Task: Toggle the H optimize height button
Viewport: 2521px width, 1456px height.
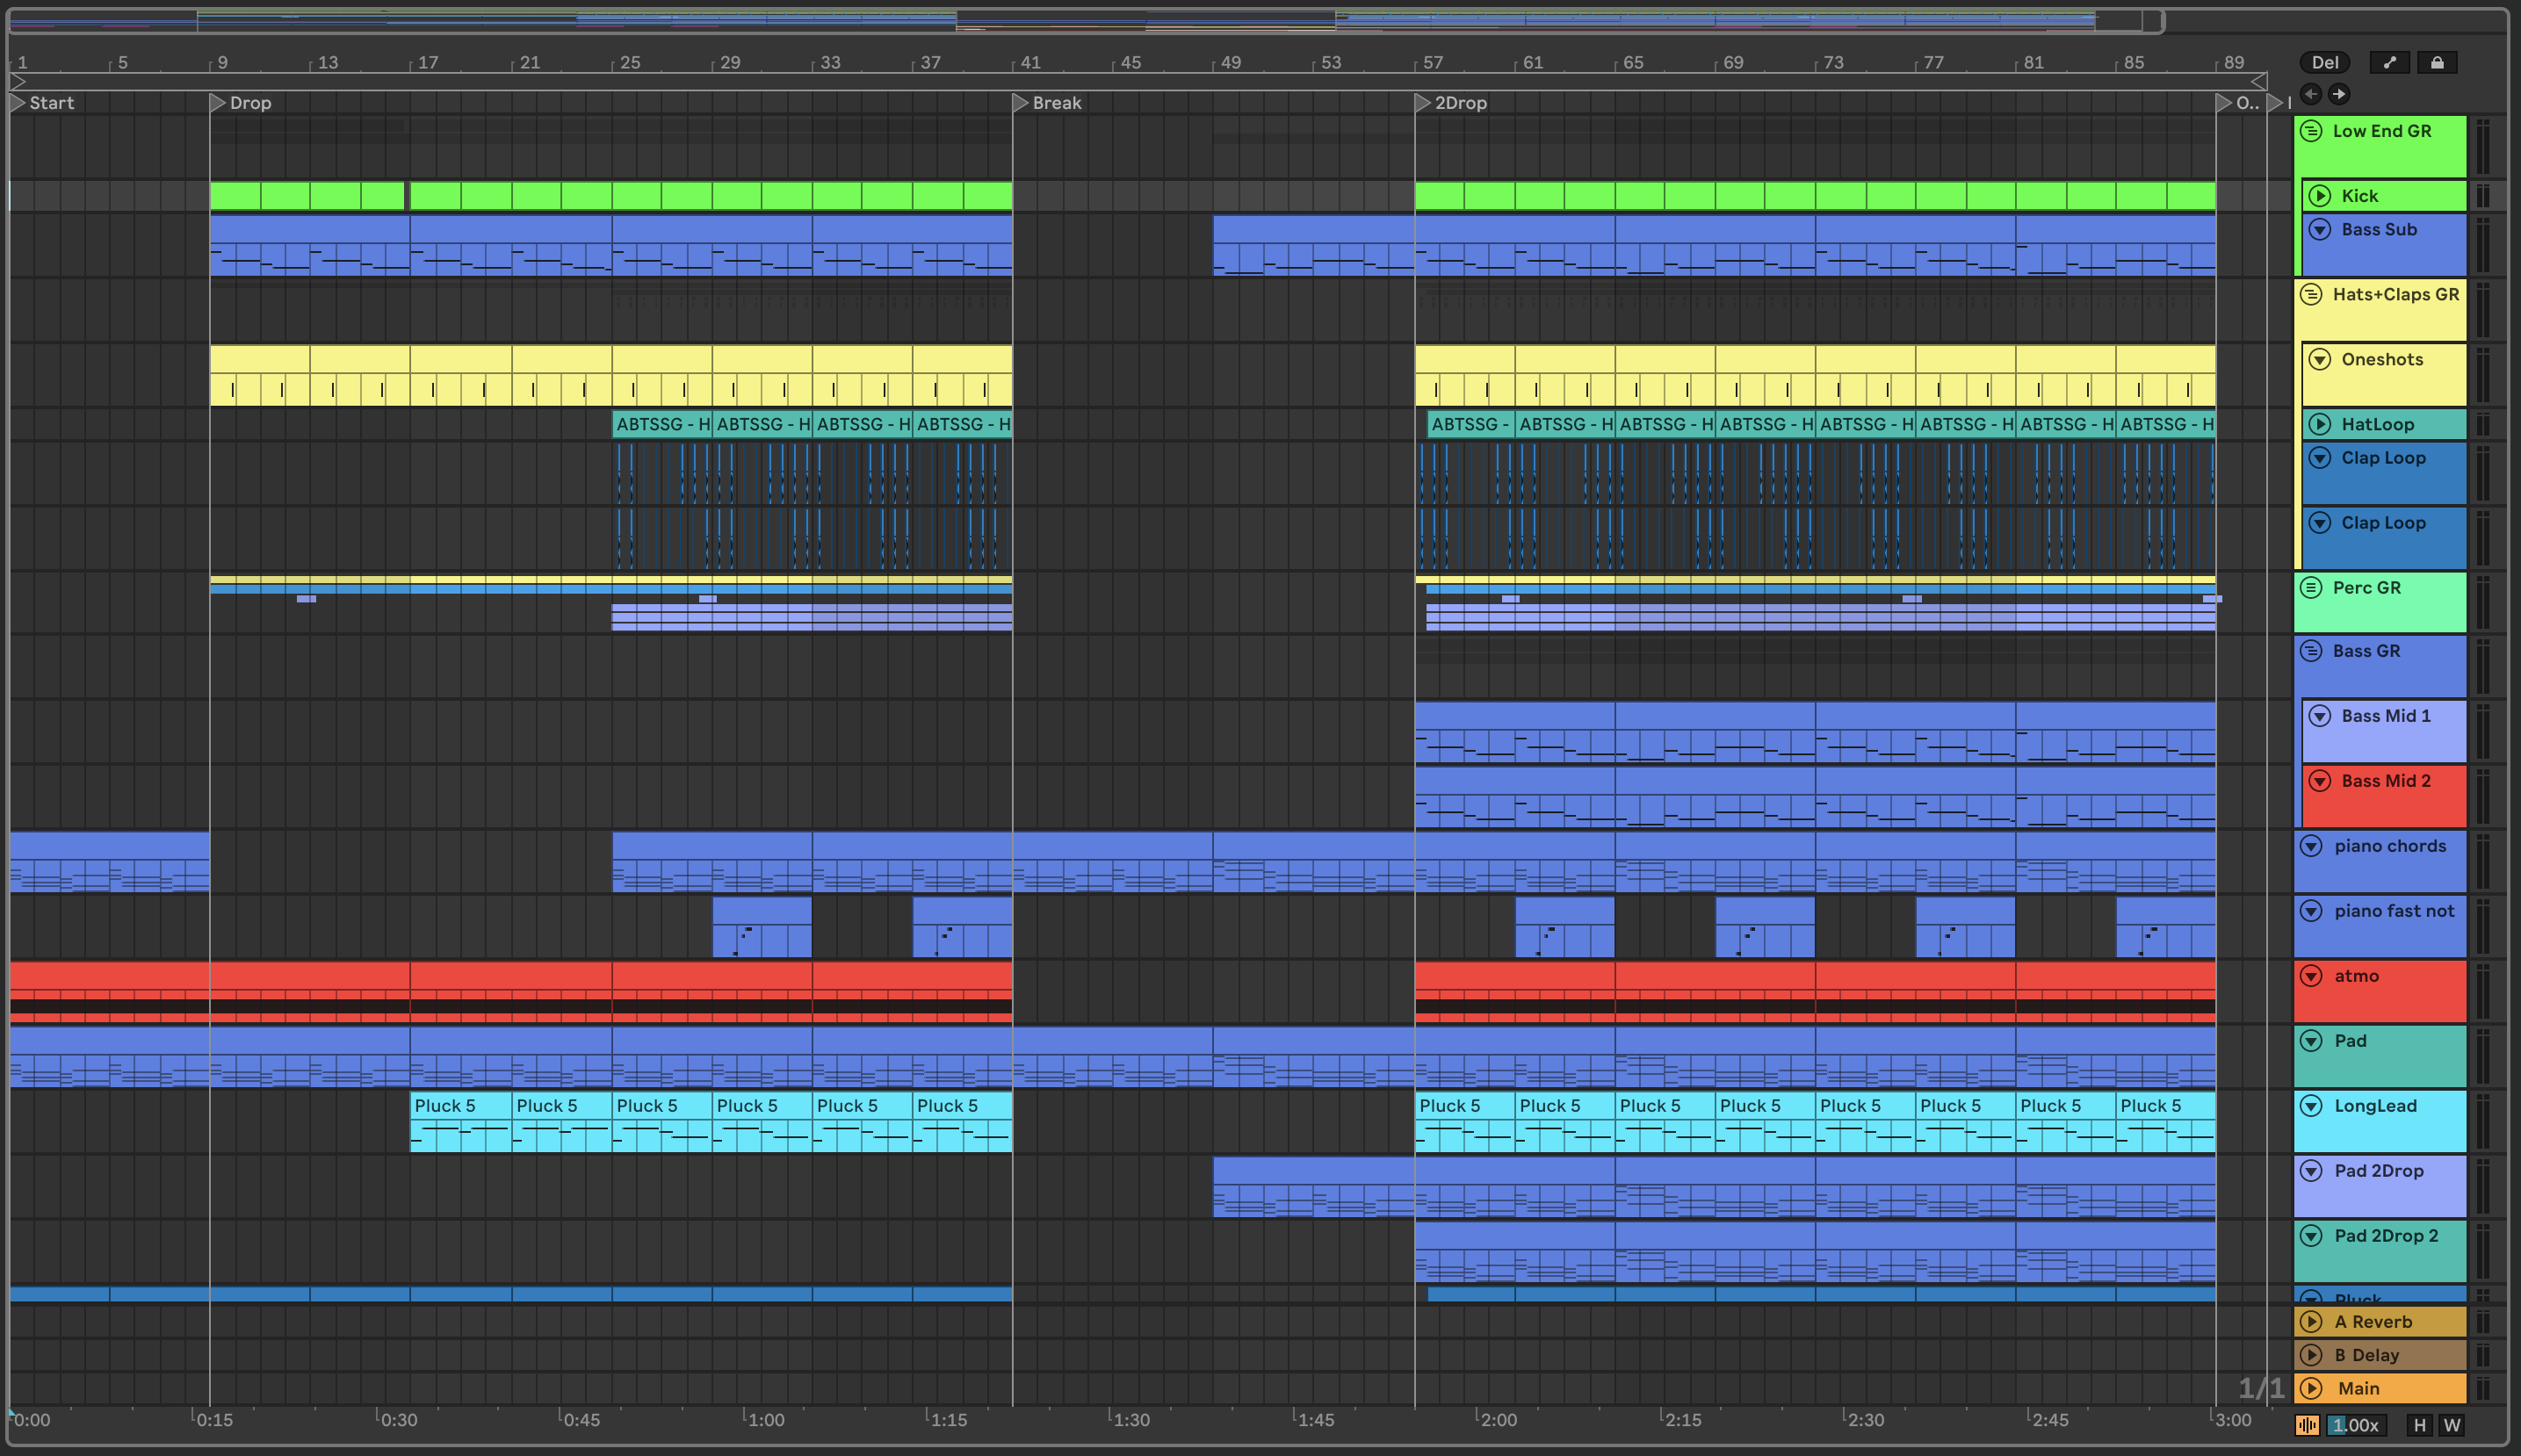Action: (2419, 1425)
